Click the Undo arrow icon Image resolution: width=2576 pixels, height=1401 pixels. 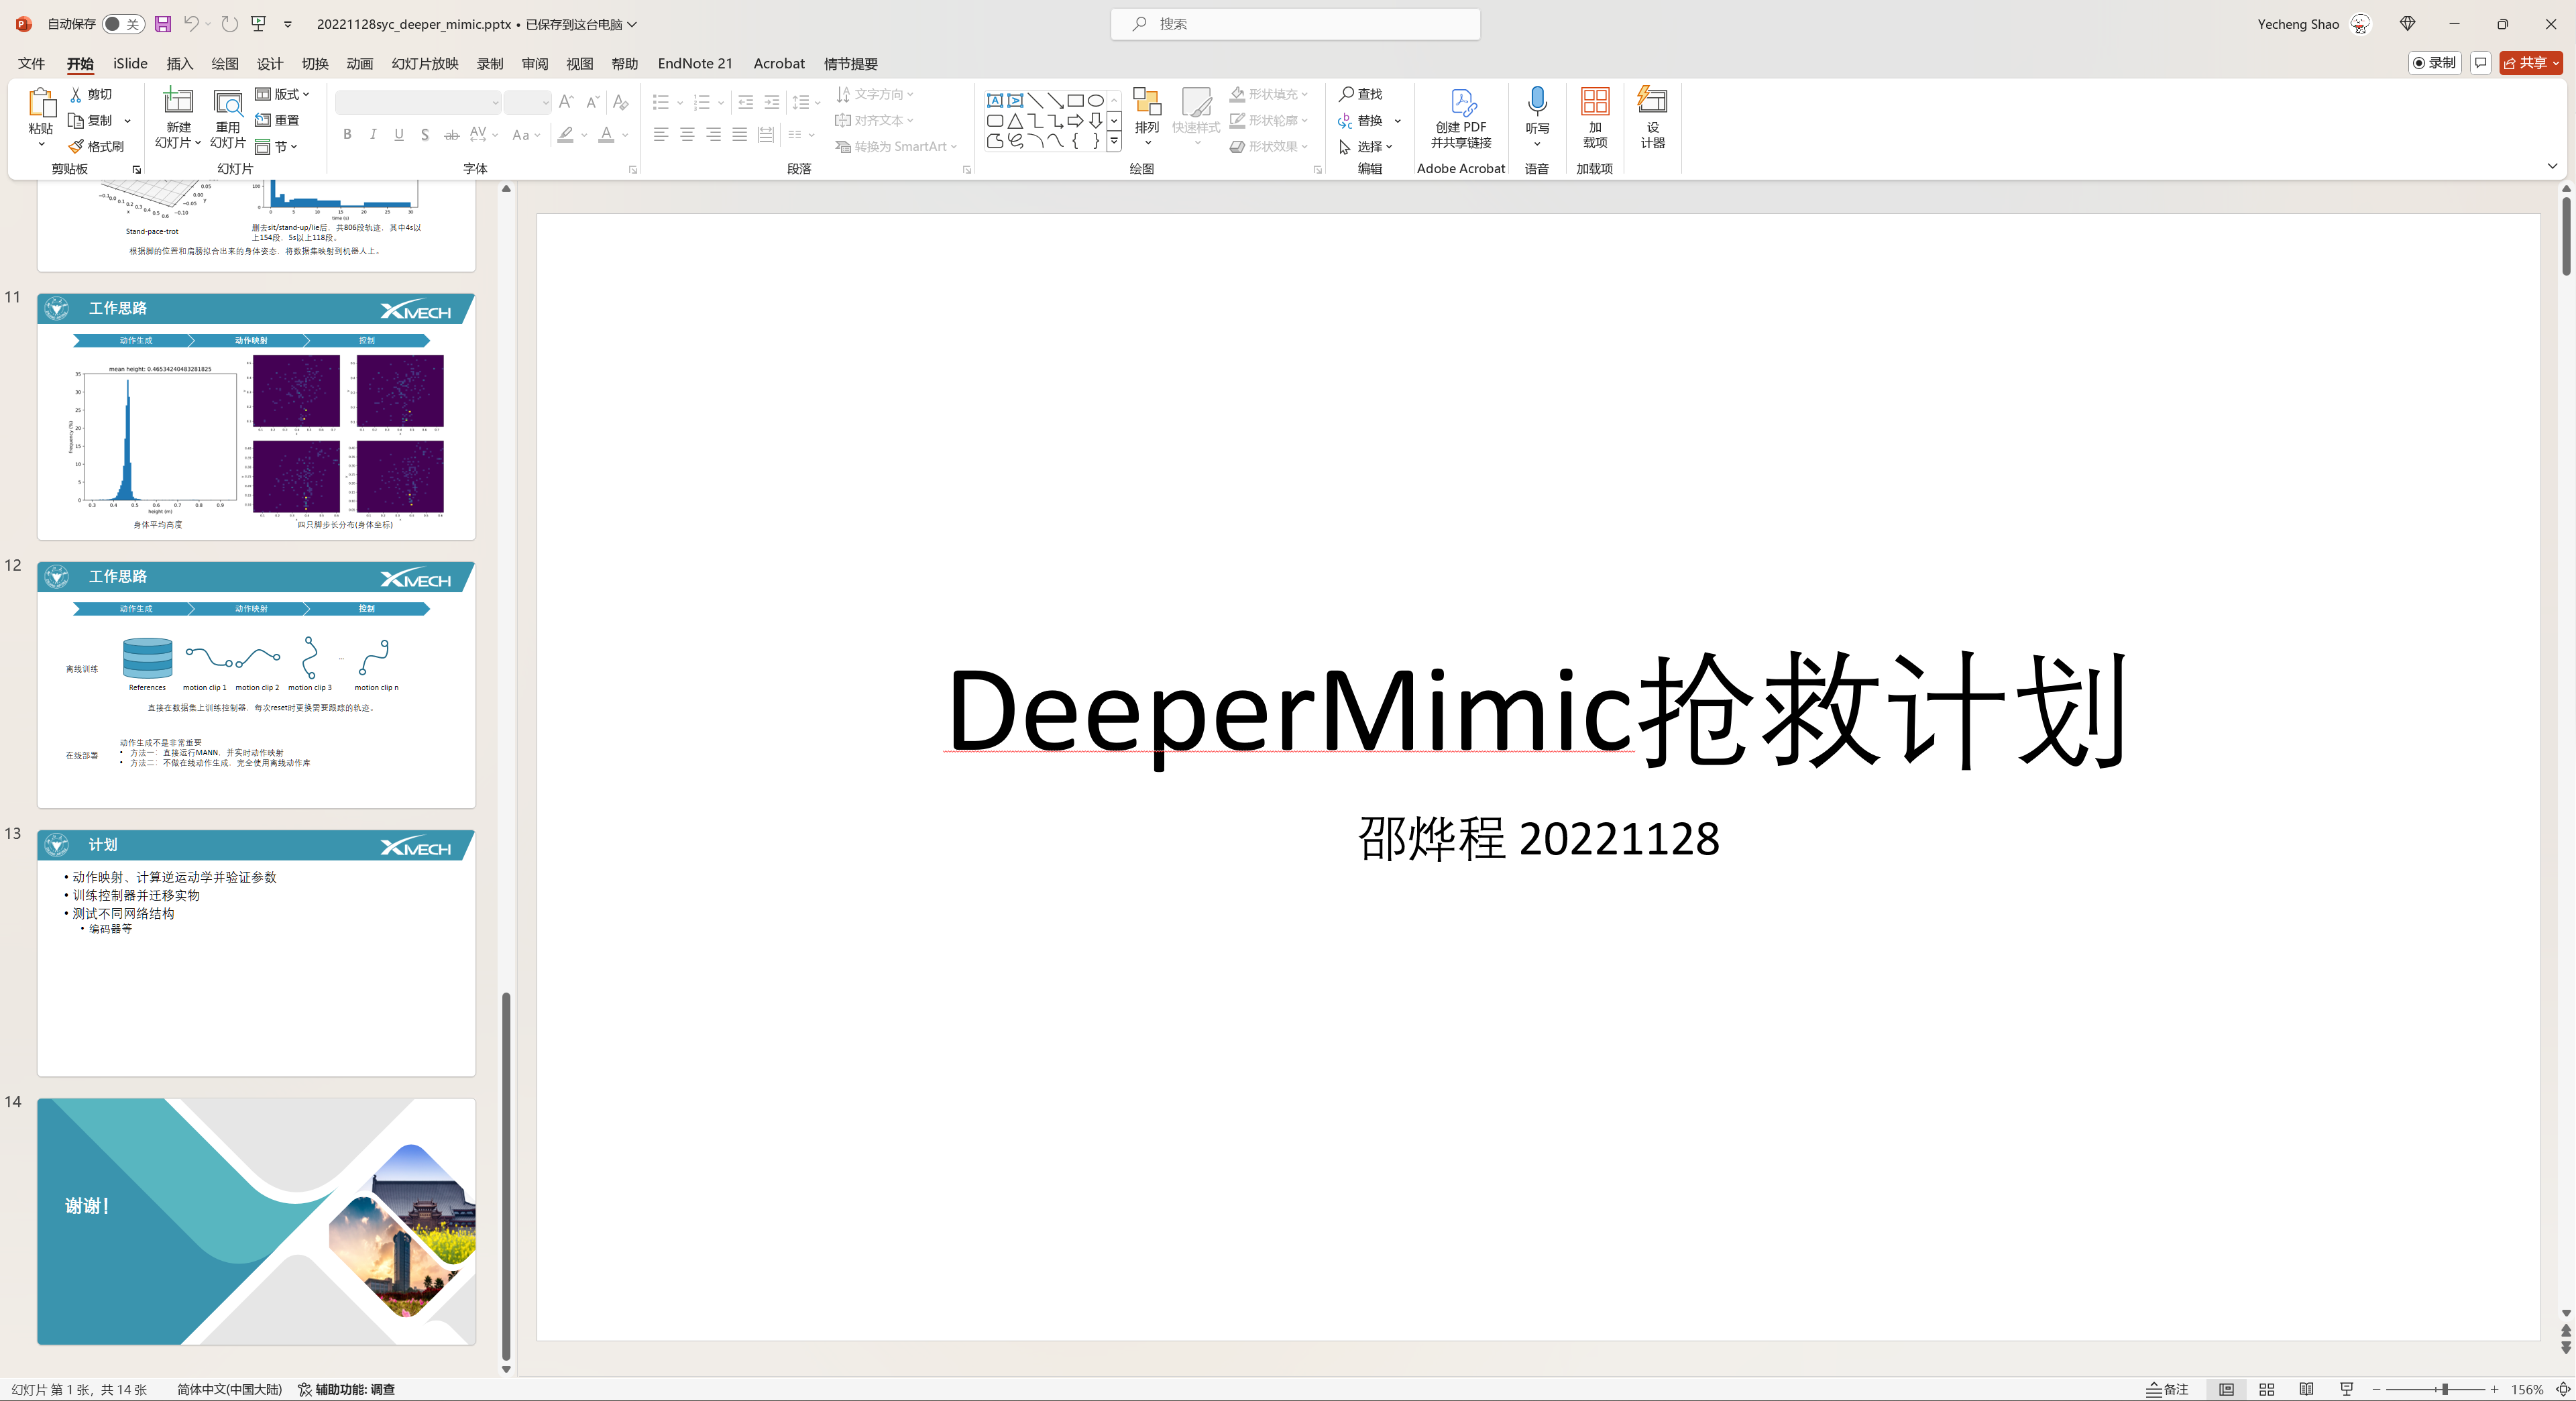coord(191,24)
